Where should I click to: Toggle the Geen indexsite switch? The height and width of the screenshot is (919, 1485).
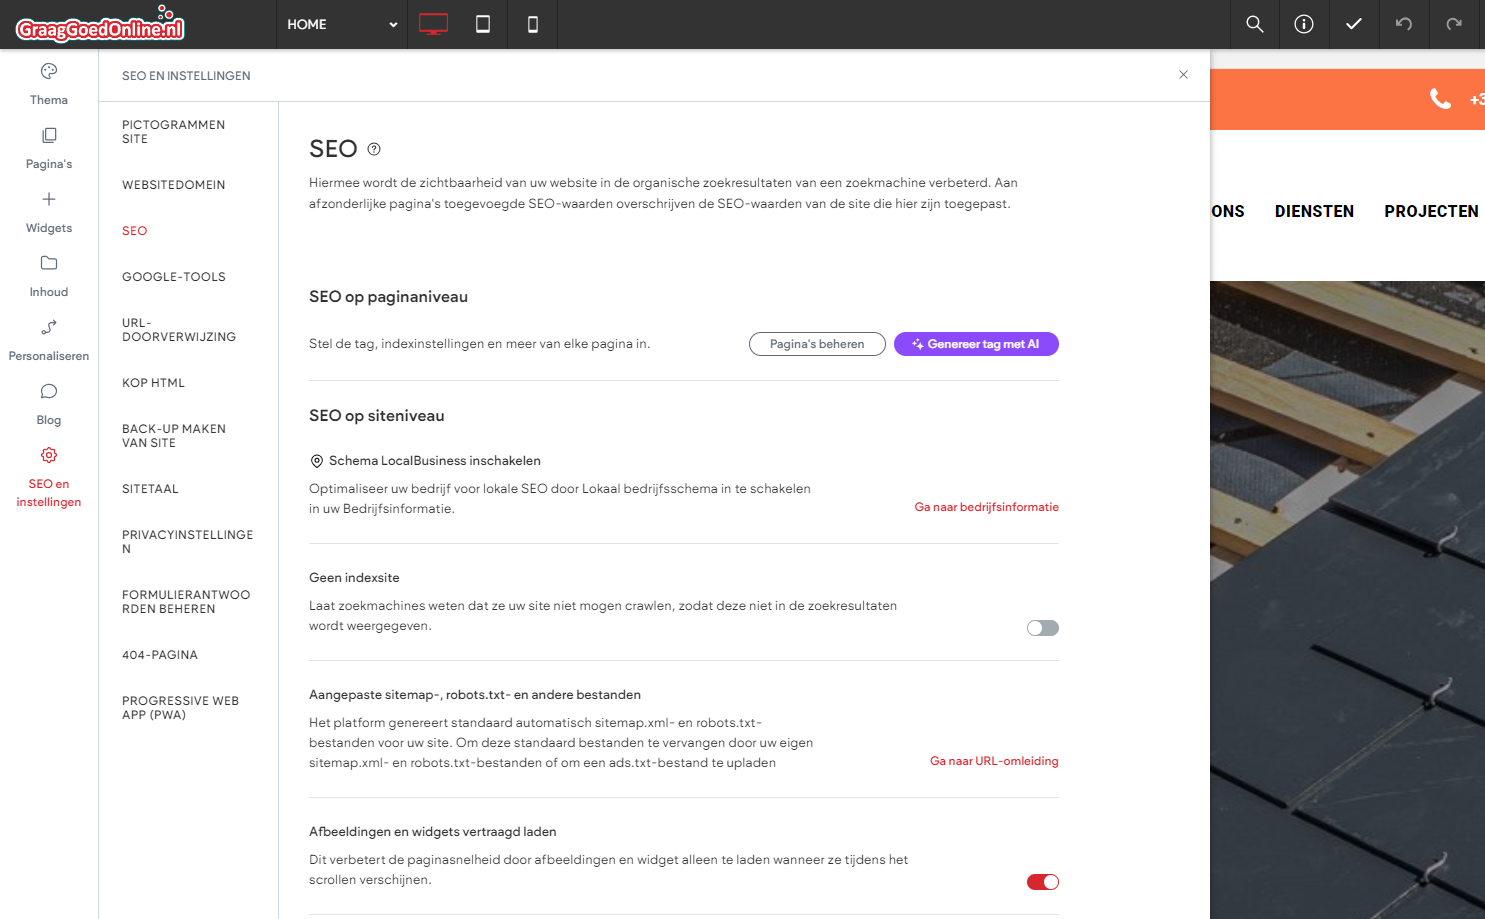(x=1042, y=628)
